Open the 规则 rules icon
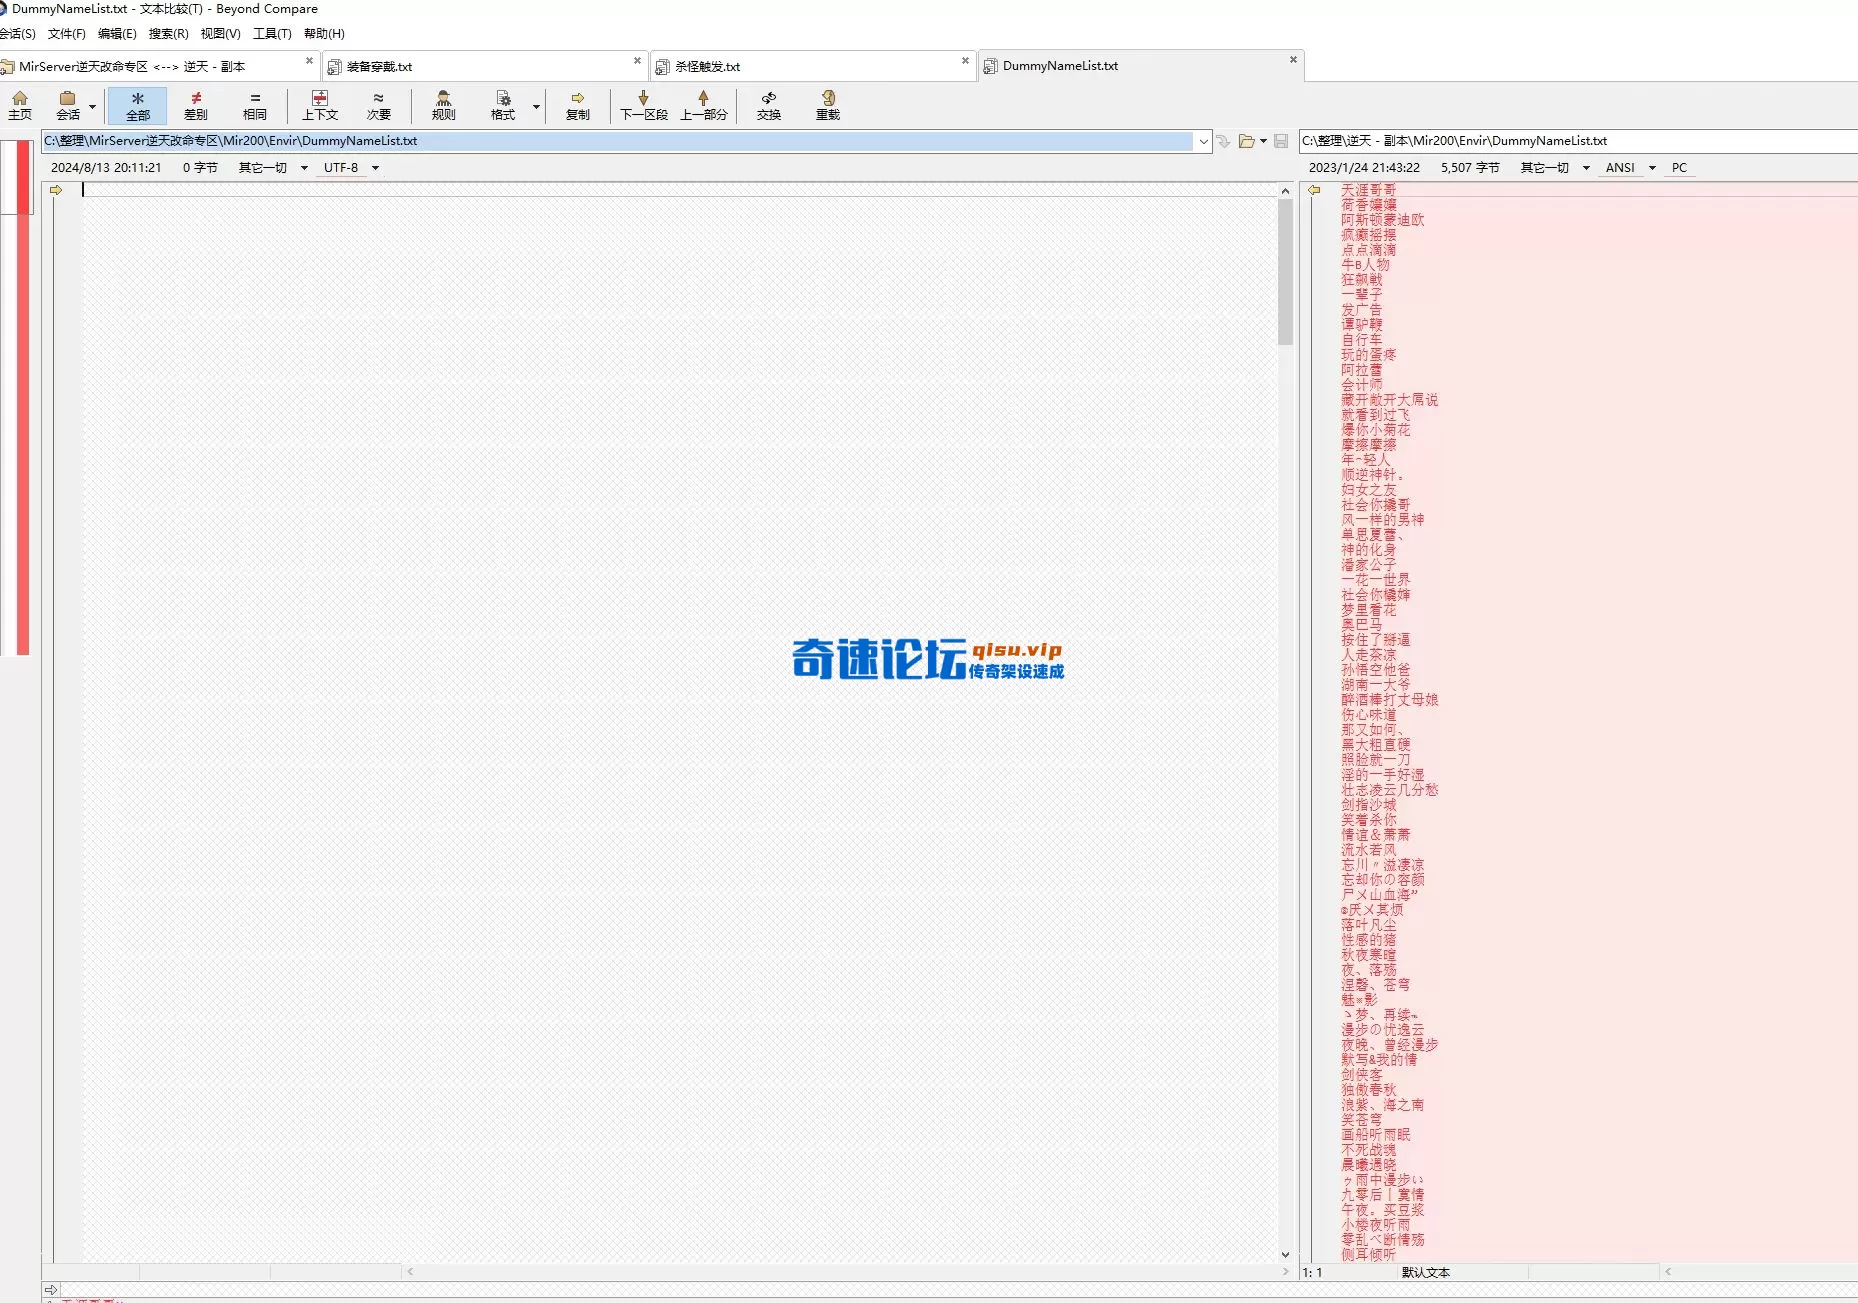 click(443, 104)
